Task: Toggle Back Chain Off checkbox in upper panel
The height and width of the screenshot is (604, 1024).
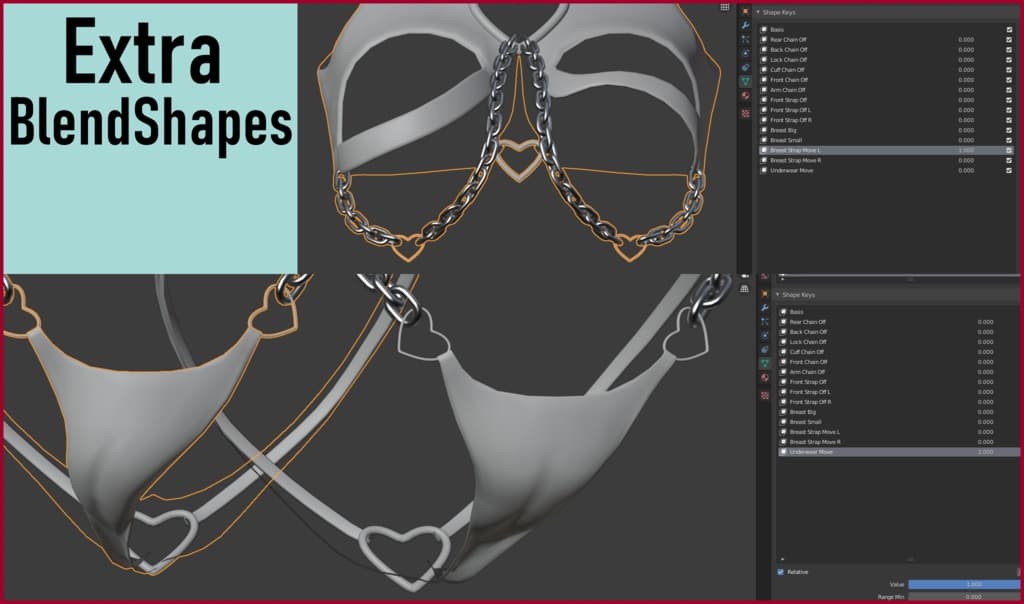Action: pyautogui.click(x=1009, y=50)
